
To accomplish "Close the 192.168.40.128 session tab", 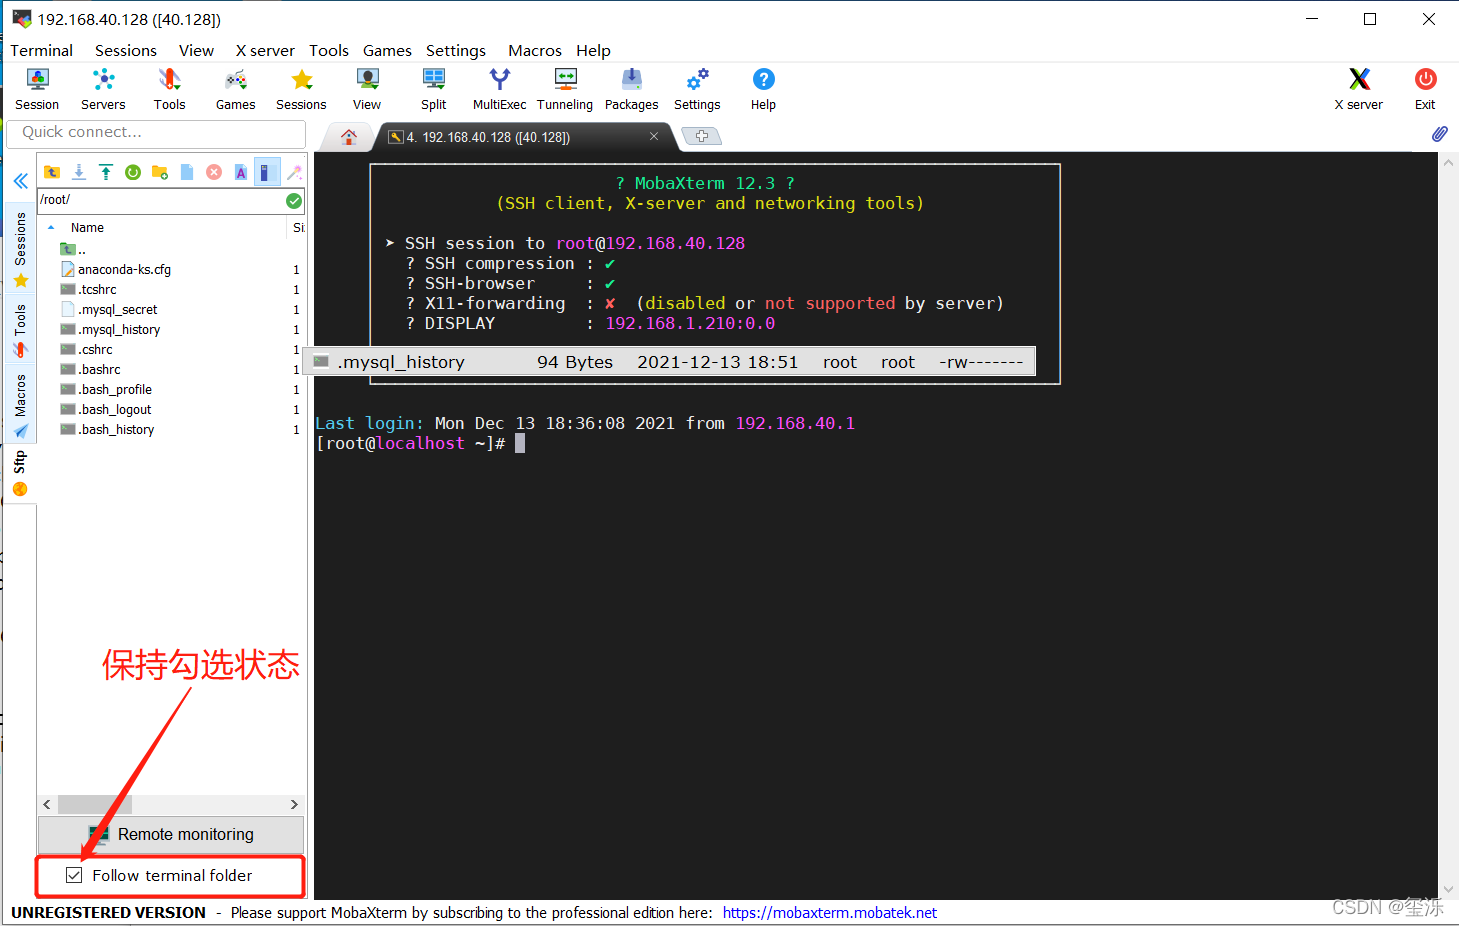I will pos(654,136).
